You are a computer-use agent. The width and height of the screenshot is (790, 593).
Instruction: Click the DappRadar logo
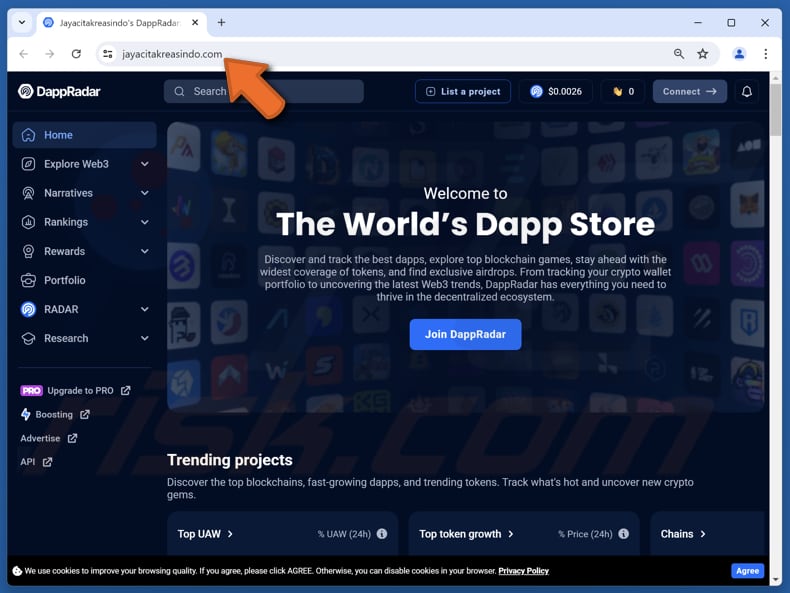click(59, 91)
